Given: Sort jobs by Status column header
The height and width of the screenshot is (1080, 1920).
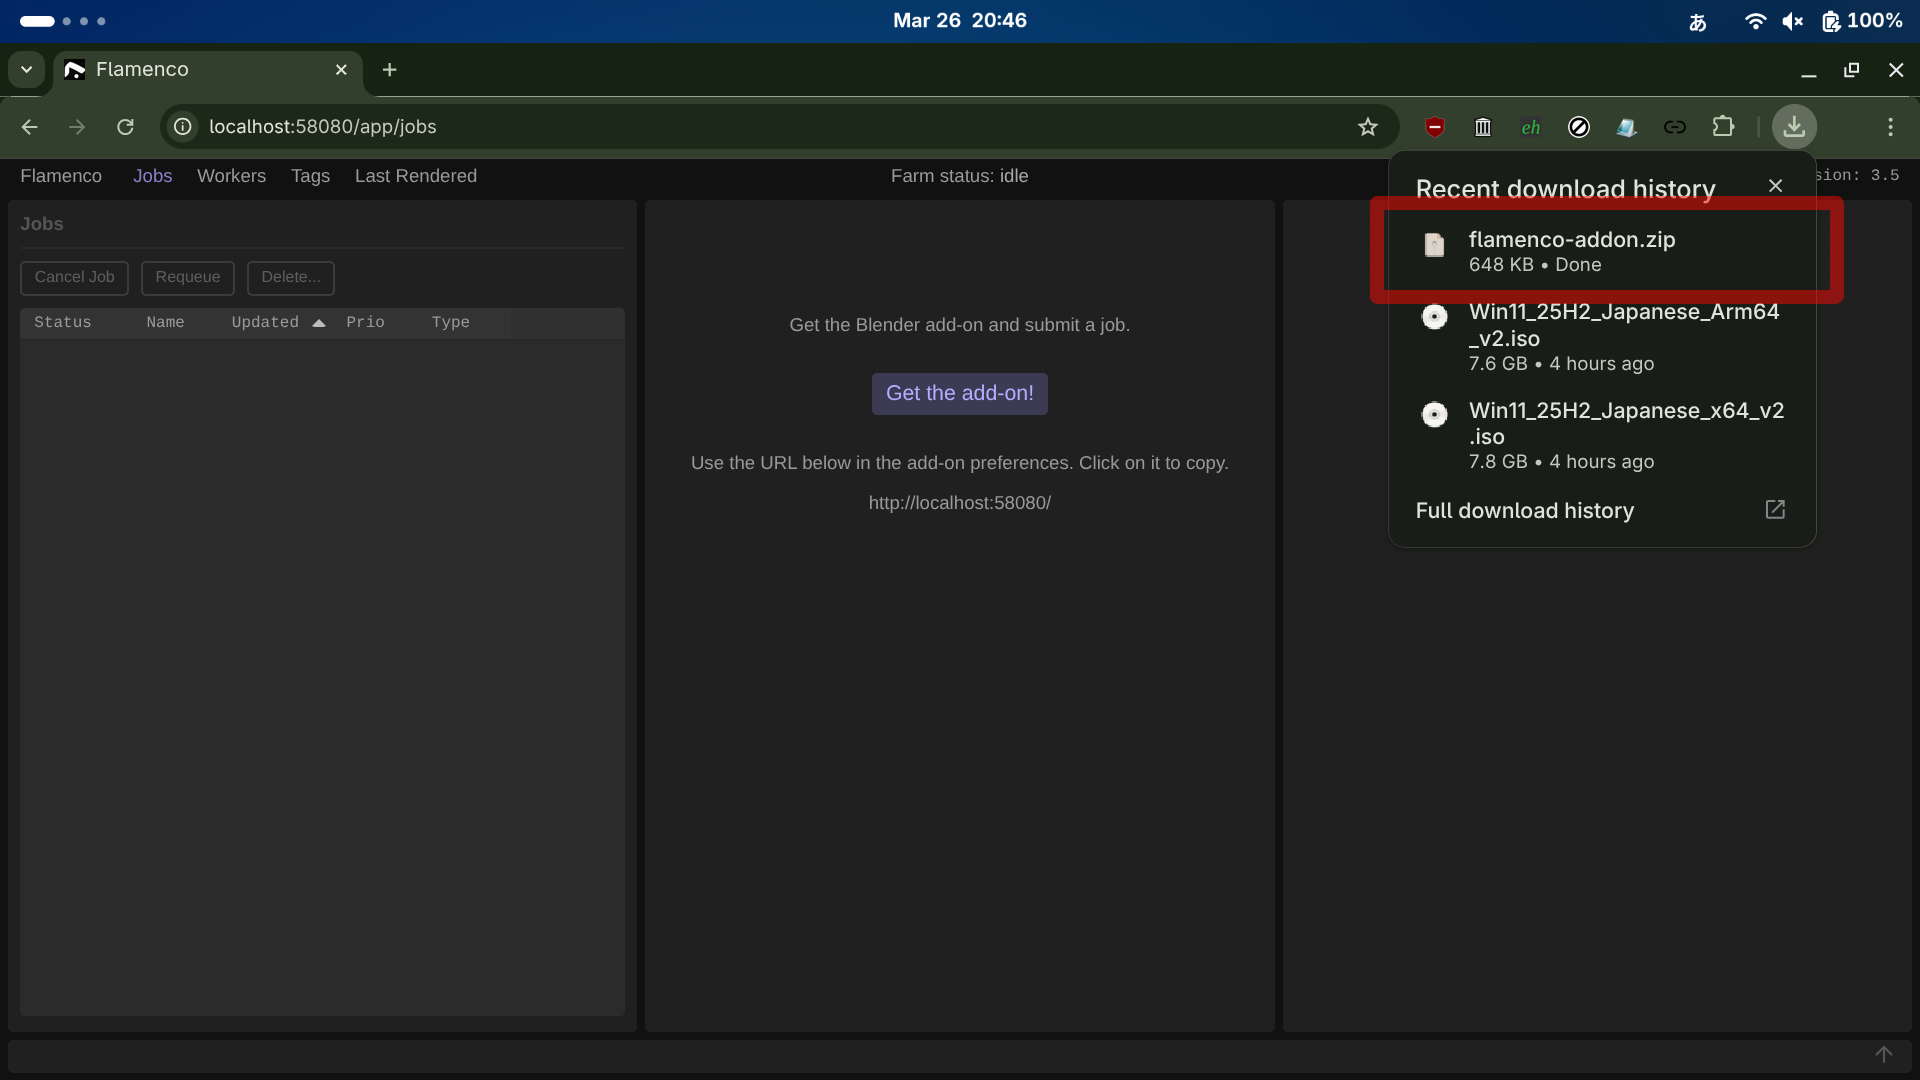Looking at the screenshot, I should click(63, 322).
